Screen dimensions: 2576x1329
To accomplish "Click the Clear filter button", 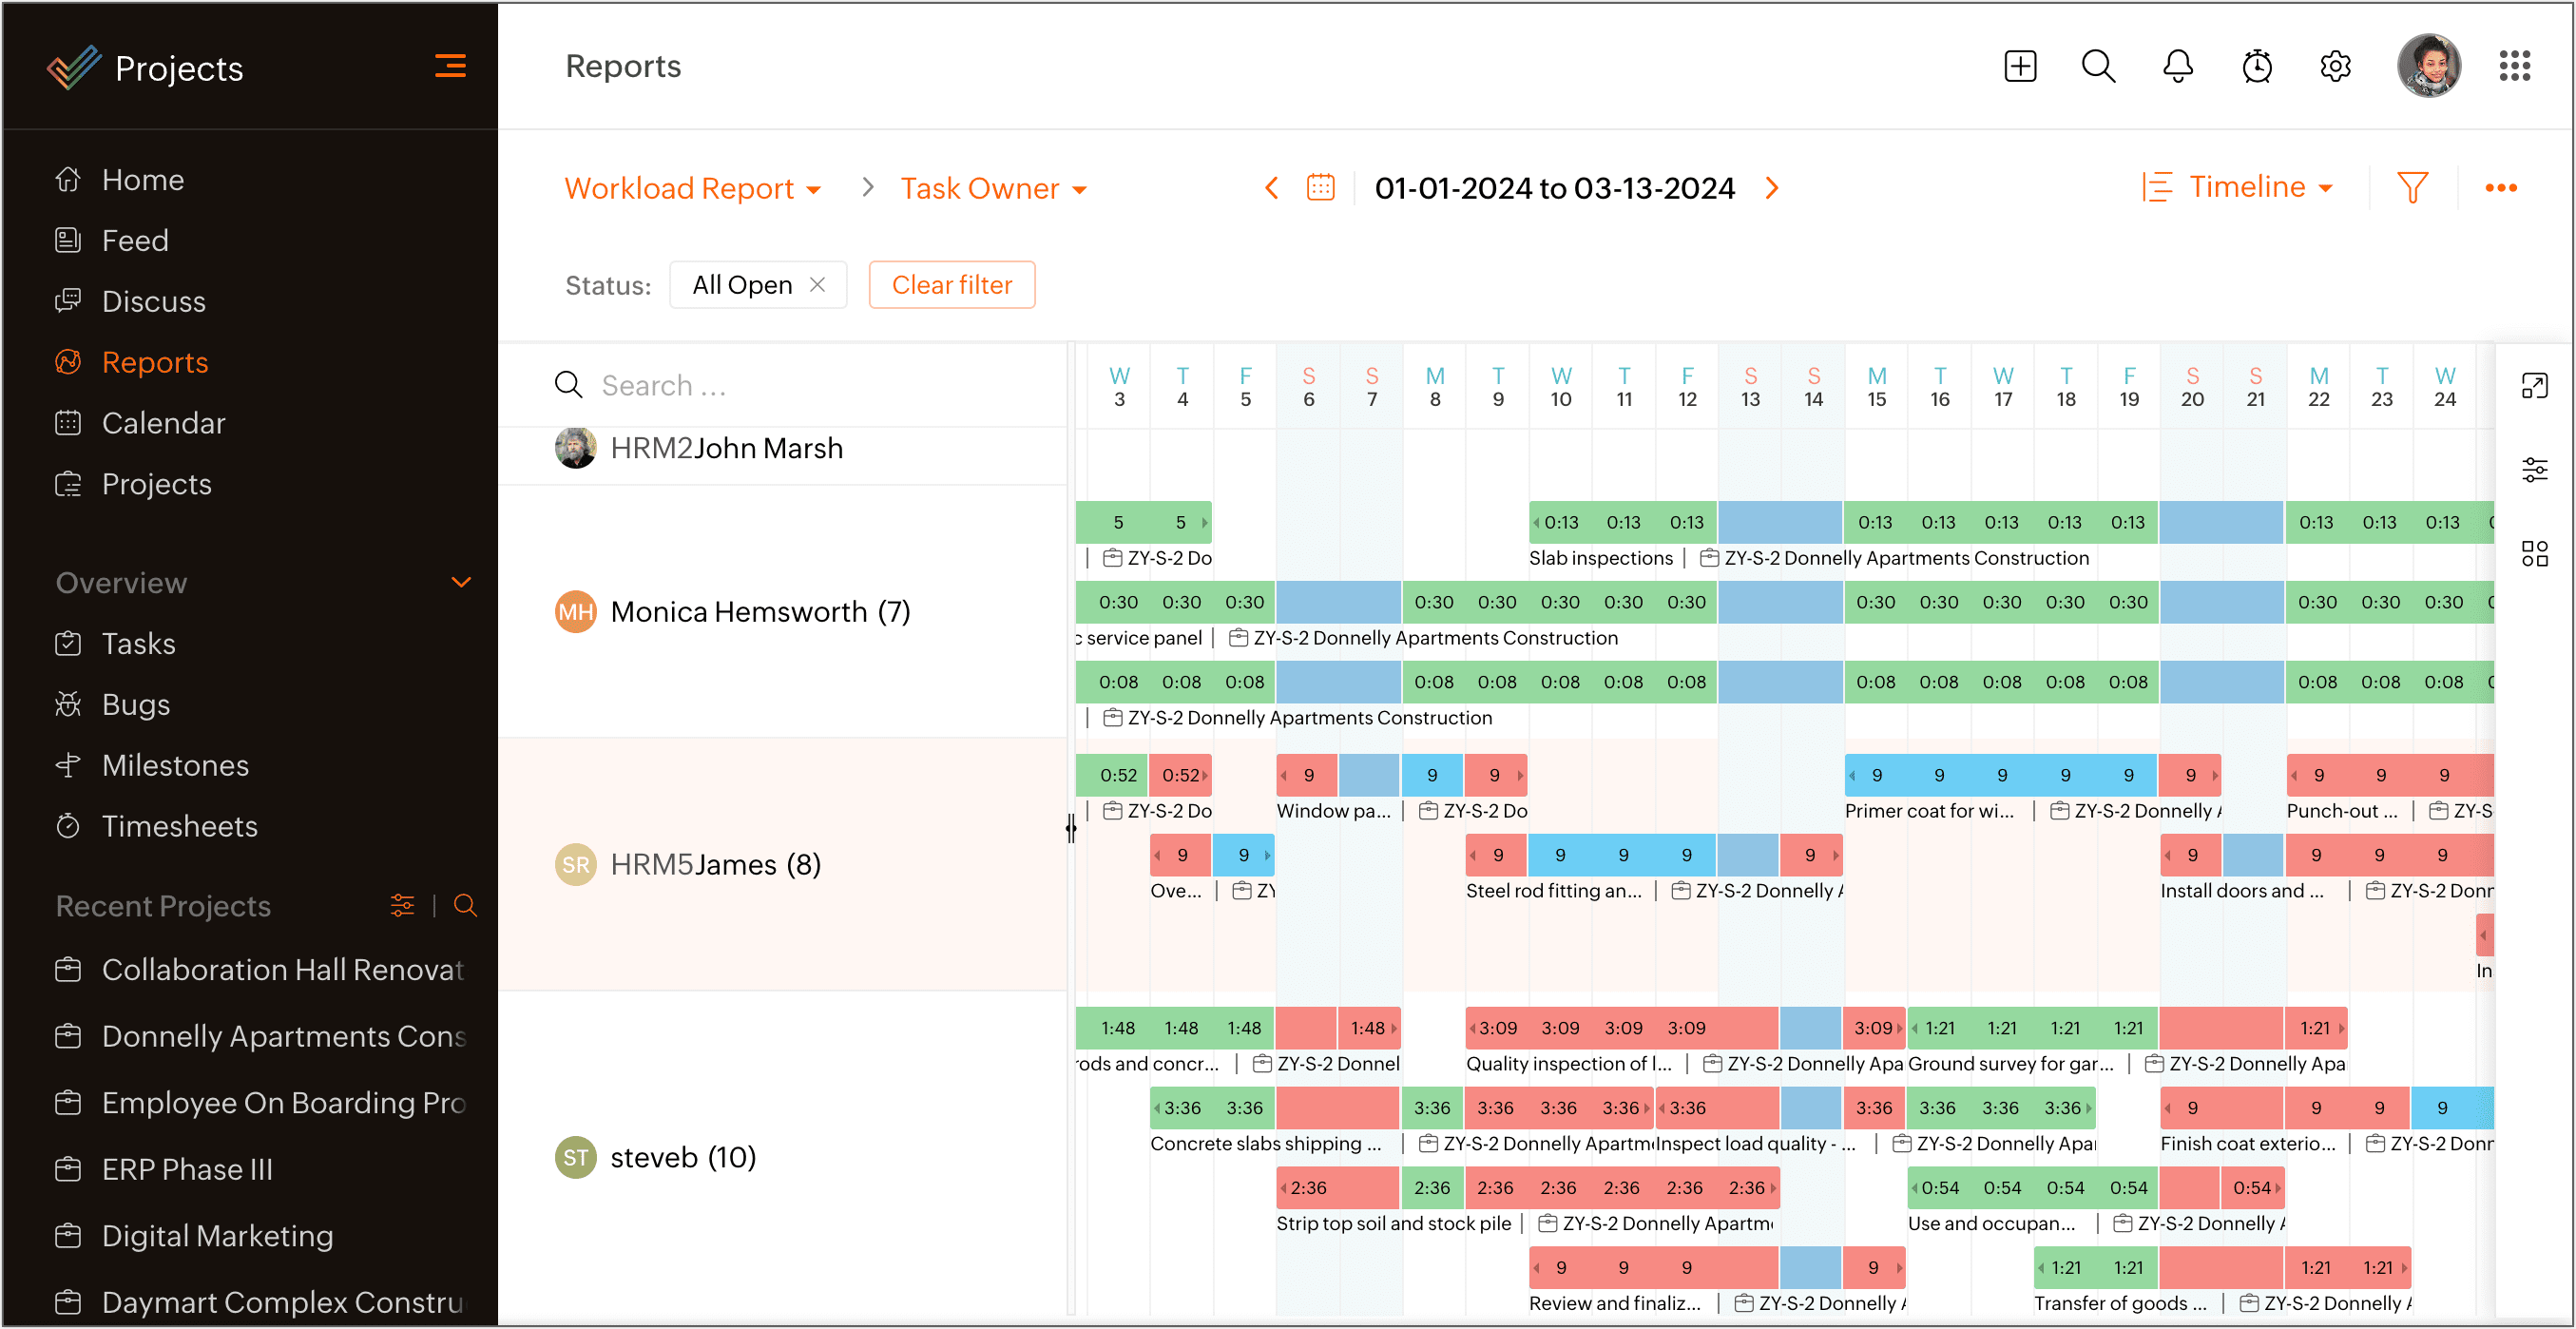I will pyautogui.click(x=951, y=285).
